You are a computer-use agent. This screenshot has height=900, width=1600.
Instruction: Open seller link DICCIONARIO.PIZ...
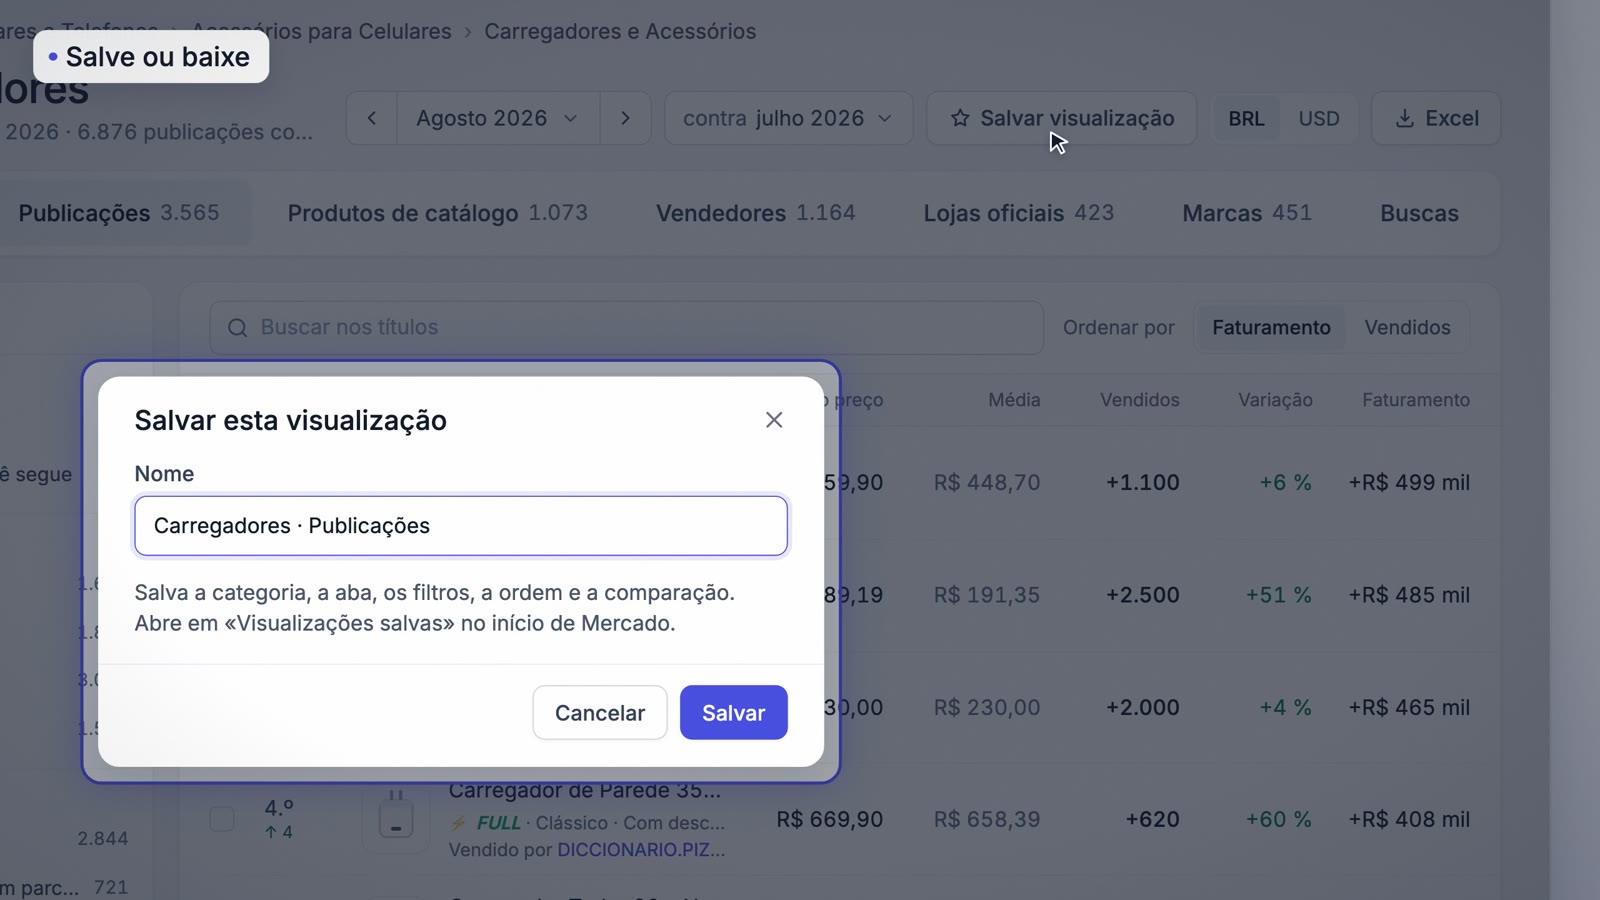641,850
